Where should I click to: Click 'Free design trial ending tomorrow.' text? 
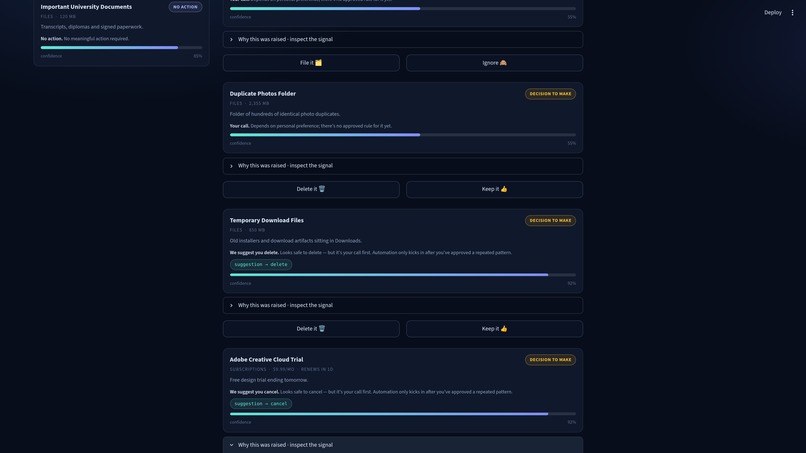pos(269,380)
